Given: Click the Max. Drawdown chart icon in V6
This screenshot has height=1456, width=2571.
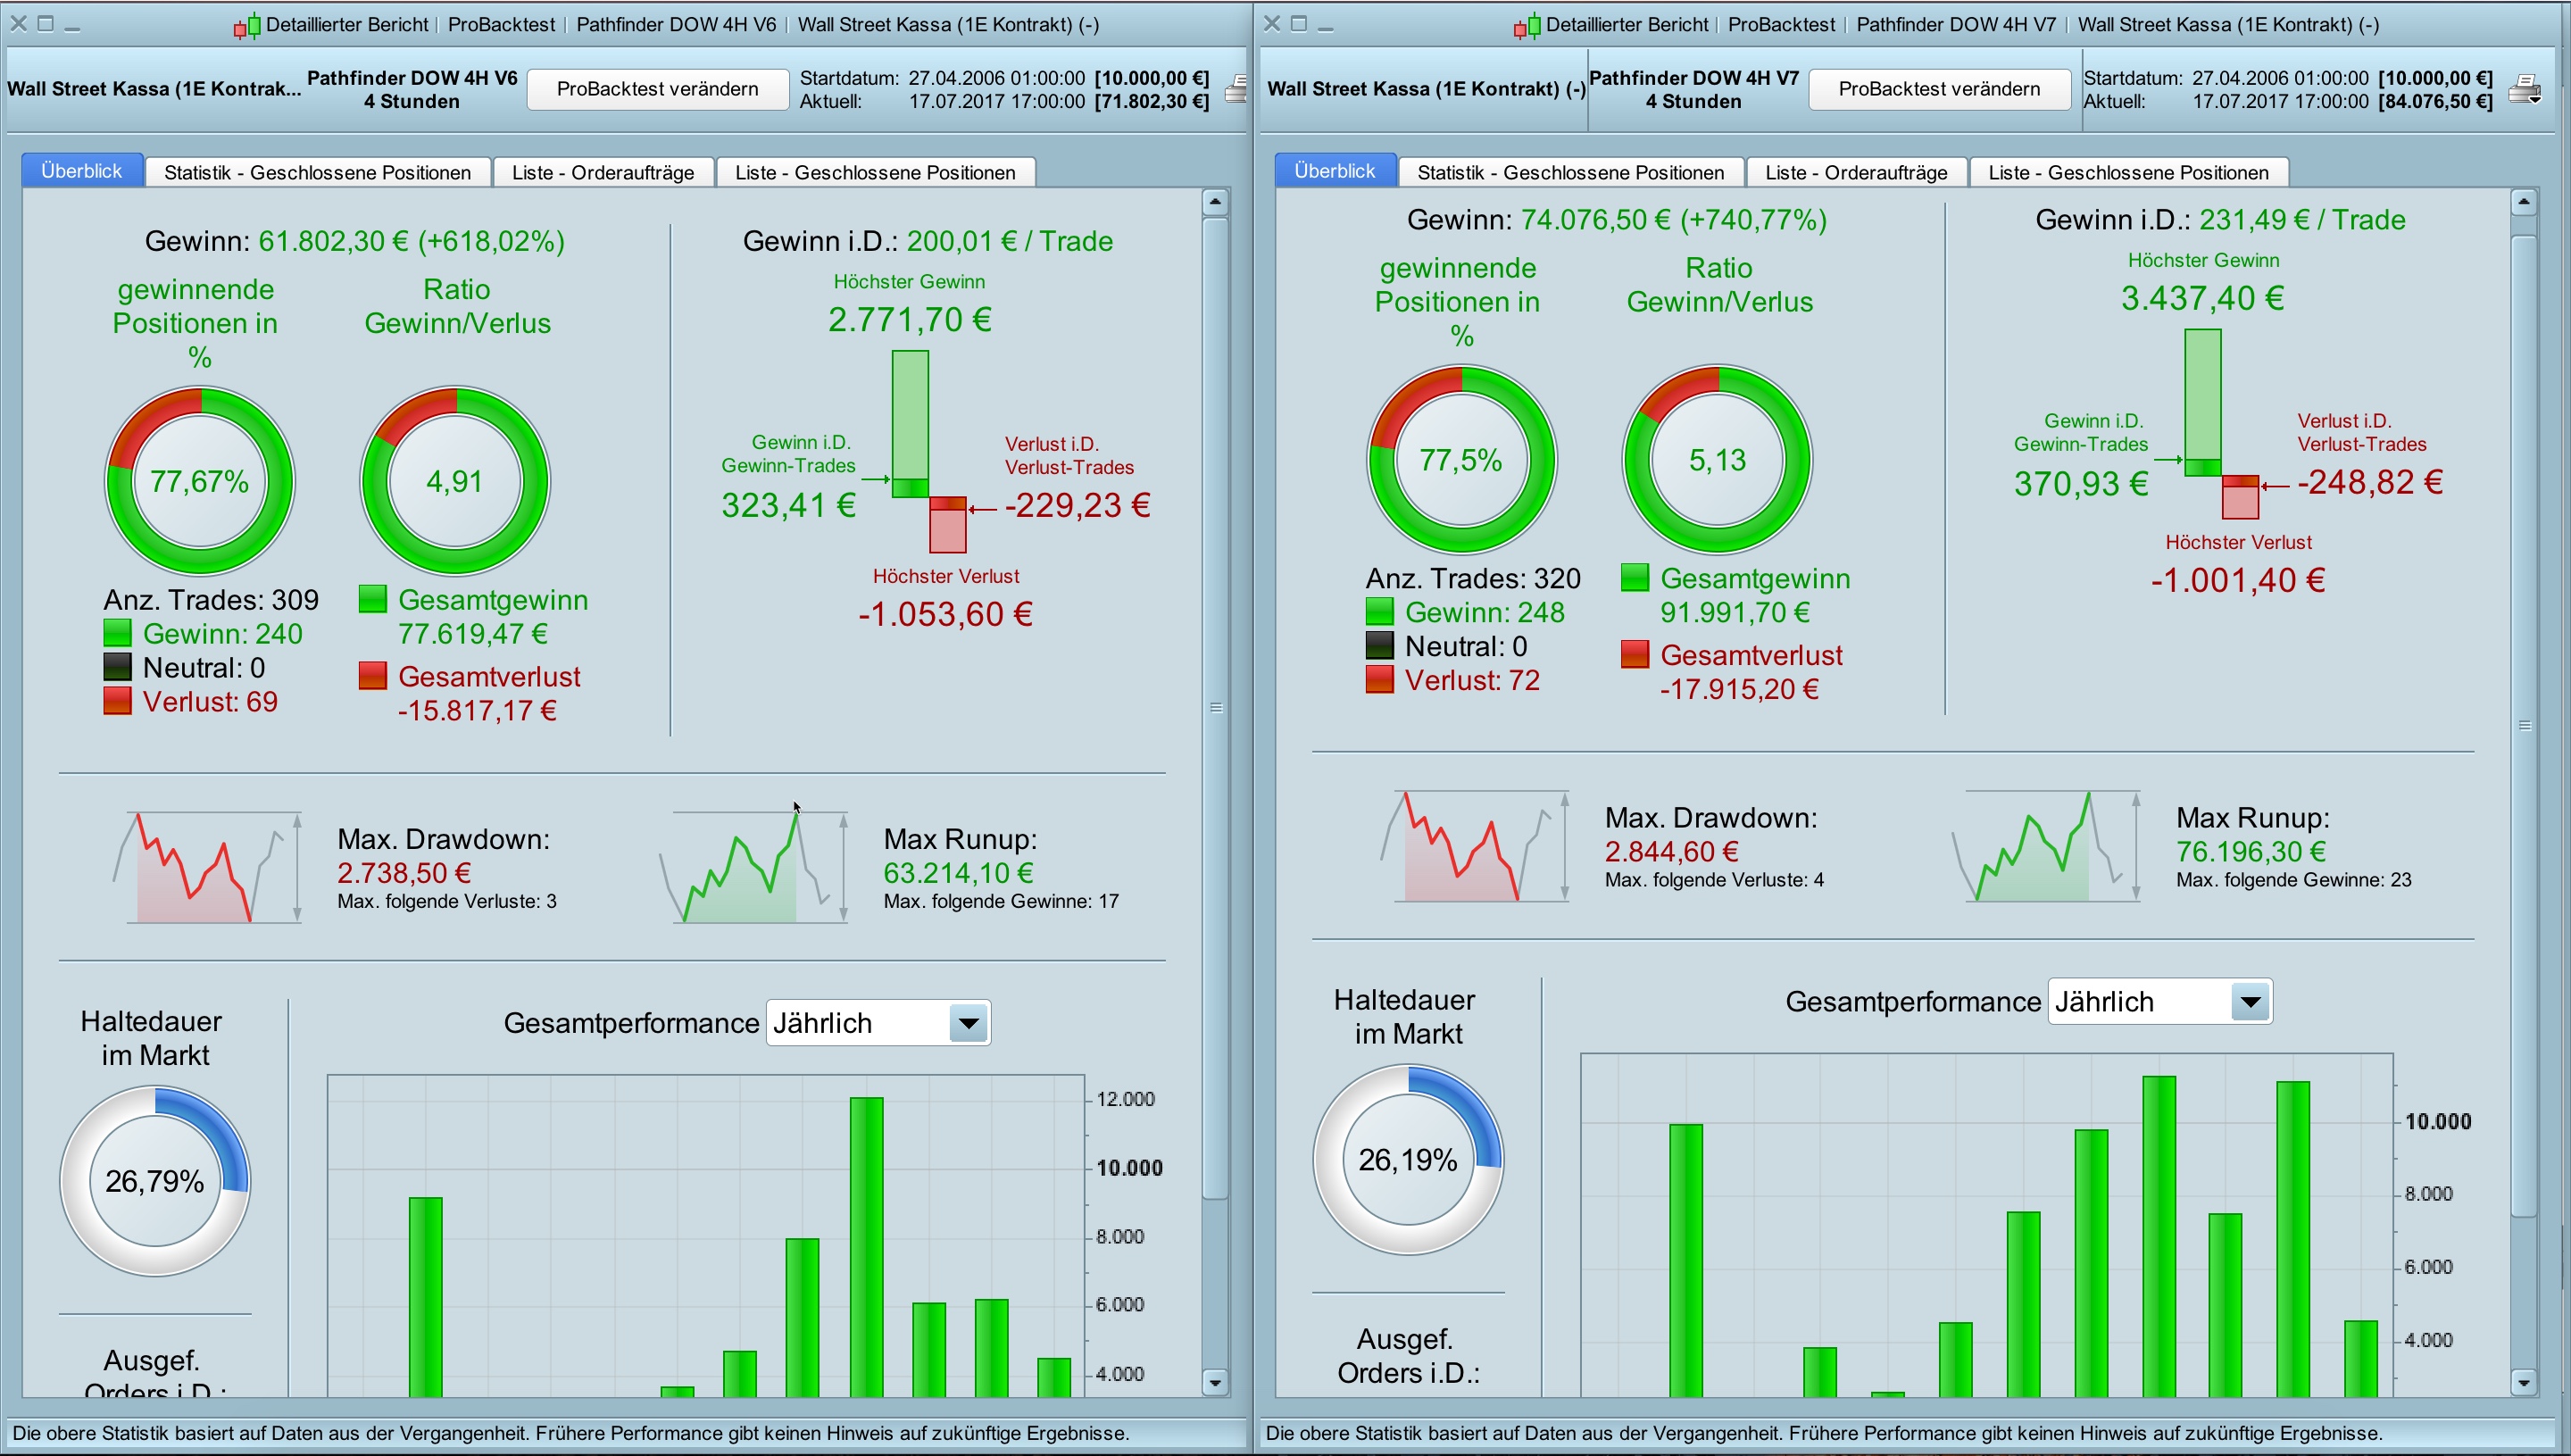Looking at the screenshot, I should click(207, 867).
